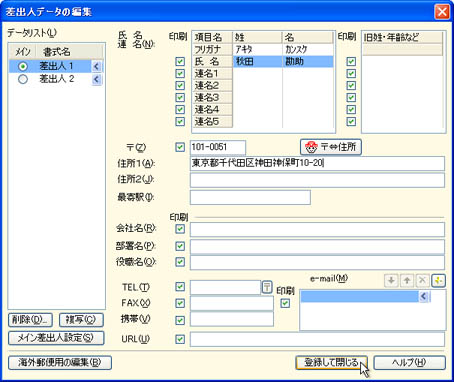Toggle print checkbox left of 連名3 row
The height and width of the screenshot is (382, 454).
[x=180, y=97]
